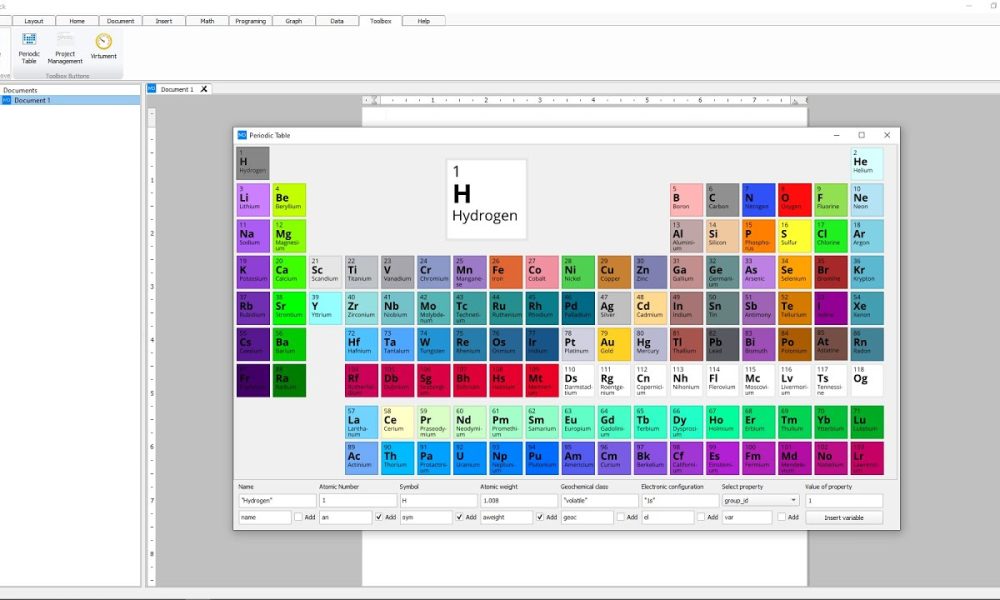Select the Iron (Fe) element cell
The width and height of the screenshot is (1000, 600).
(506, 272)
